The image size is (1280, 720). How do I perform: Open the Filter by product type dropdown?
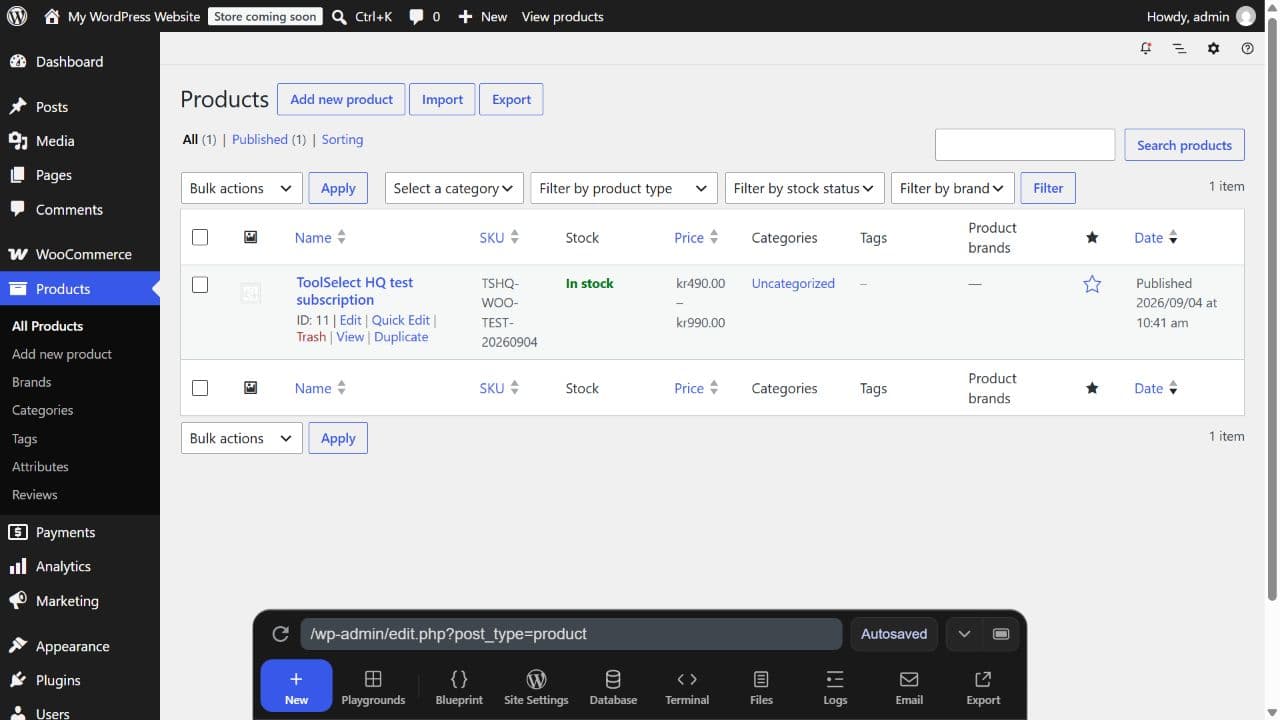624,188
